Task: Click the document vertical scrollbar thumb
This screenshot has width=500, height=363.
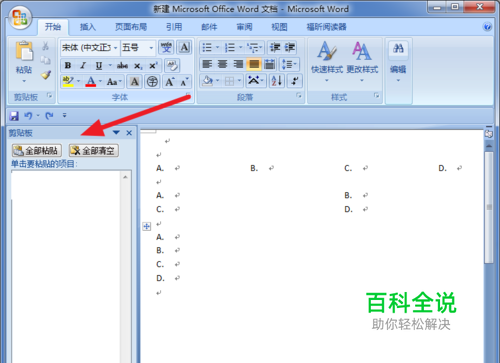Action: pos(489,207)
